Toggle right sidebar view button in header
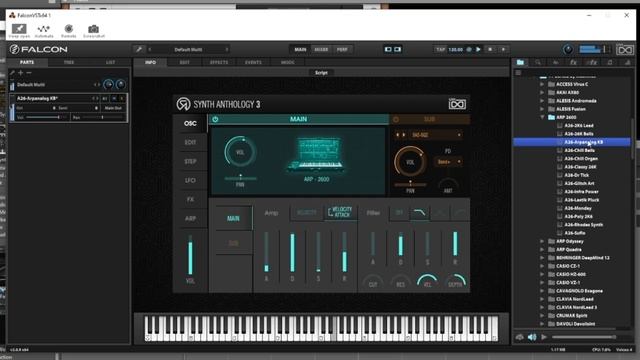This screenshot has height=360, width=640. [x=397, y=49]
